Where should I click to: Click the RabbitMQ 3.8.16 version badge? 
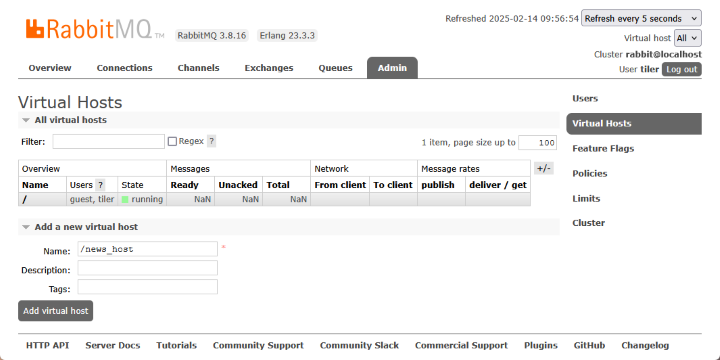(212, 35)
